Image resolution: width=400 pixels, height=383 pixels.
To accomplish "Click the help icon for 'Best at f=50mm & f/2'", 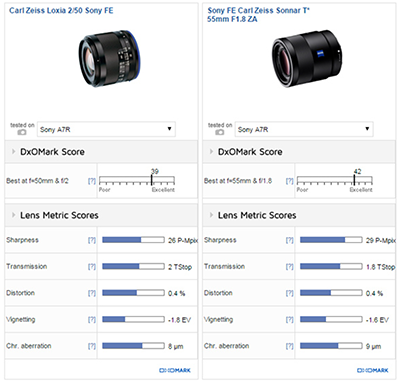I will (x=92, y=181).
